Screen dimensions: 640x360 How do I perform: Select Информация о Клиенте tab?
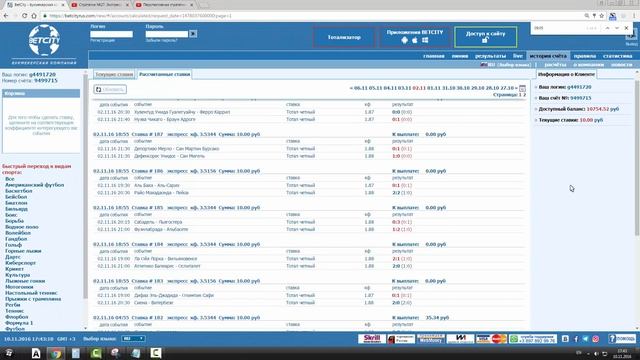pyautogui.click(x=566, y=74)
